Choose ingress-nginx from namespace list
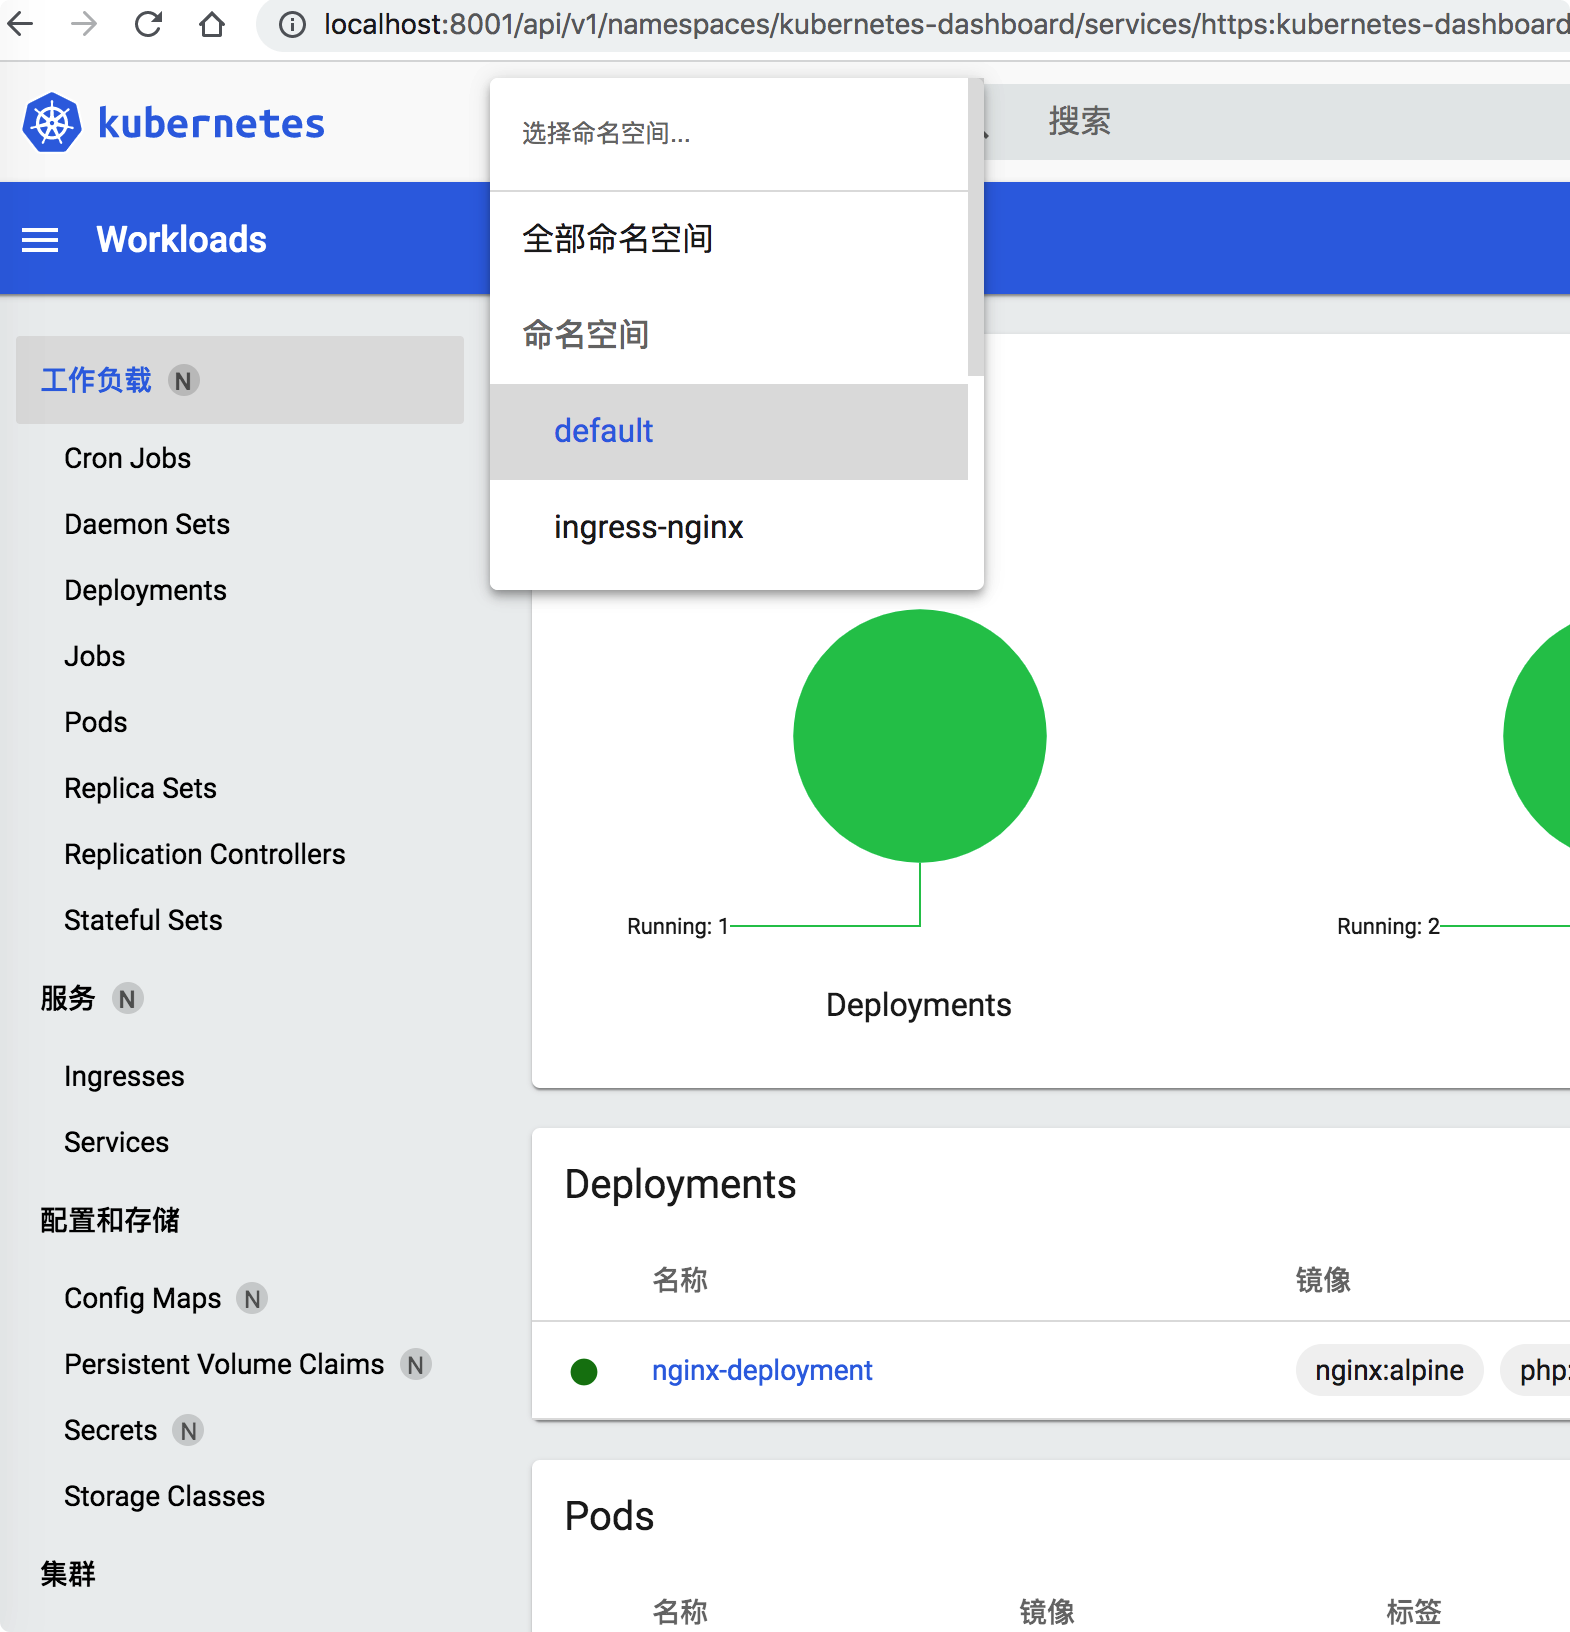1570x1632 pixels. tap(648, 527)
